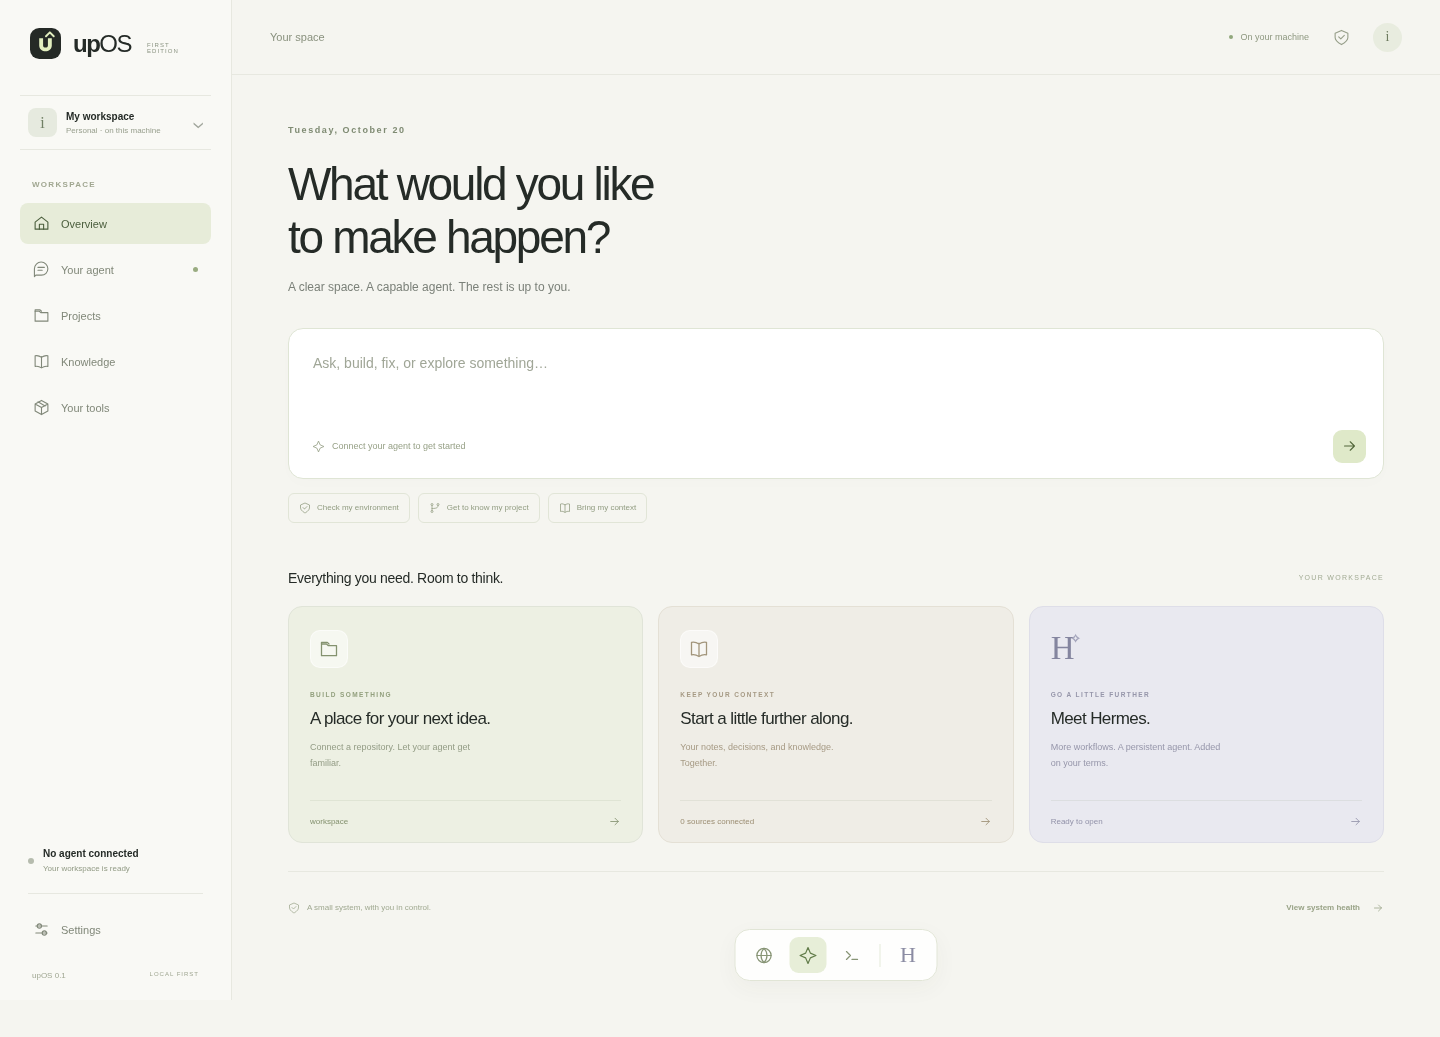Image resolution: width=1440 pixels, height=1037 pixels.
Task: Open Settings sliders icon in sidebar
Action: (41, 930)
